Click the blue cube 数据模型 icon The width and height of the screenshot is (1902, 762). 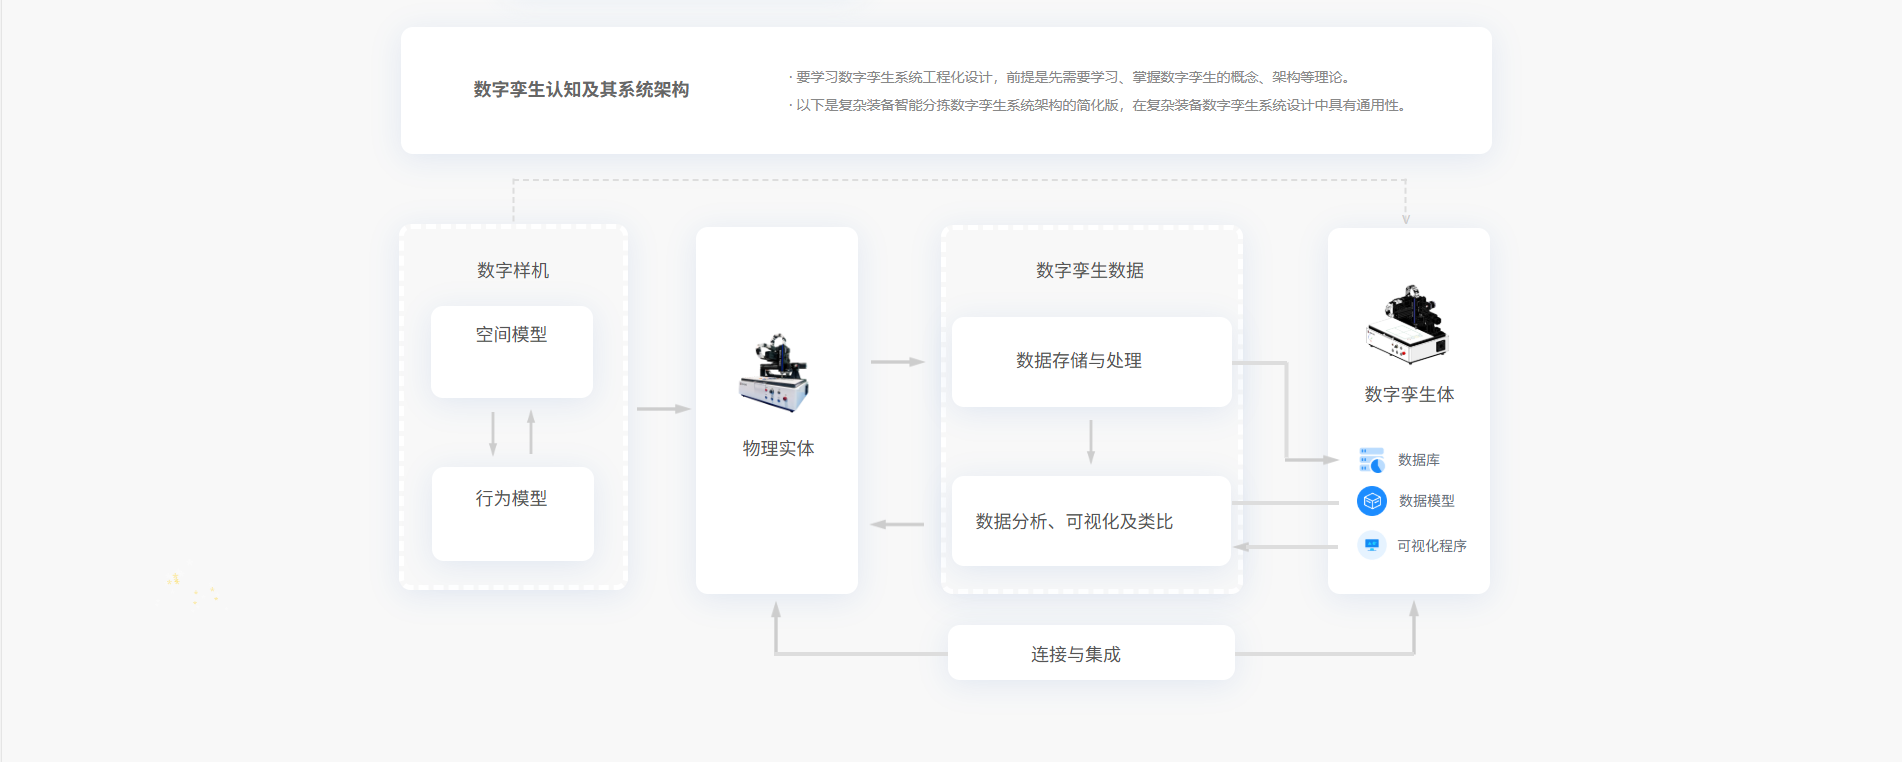pyautogui.click(x=1372, y=501)
